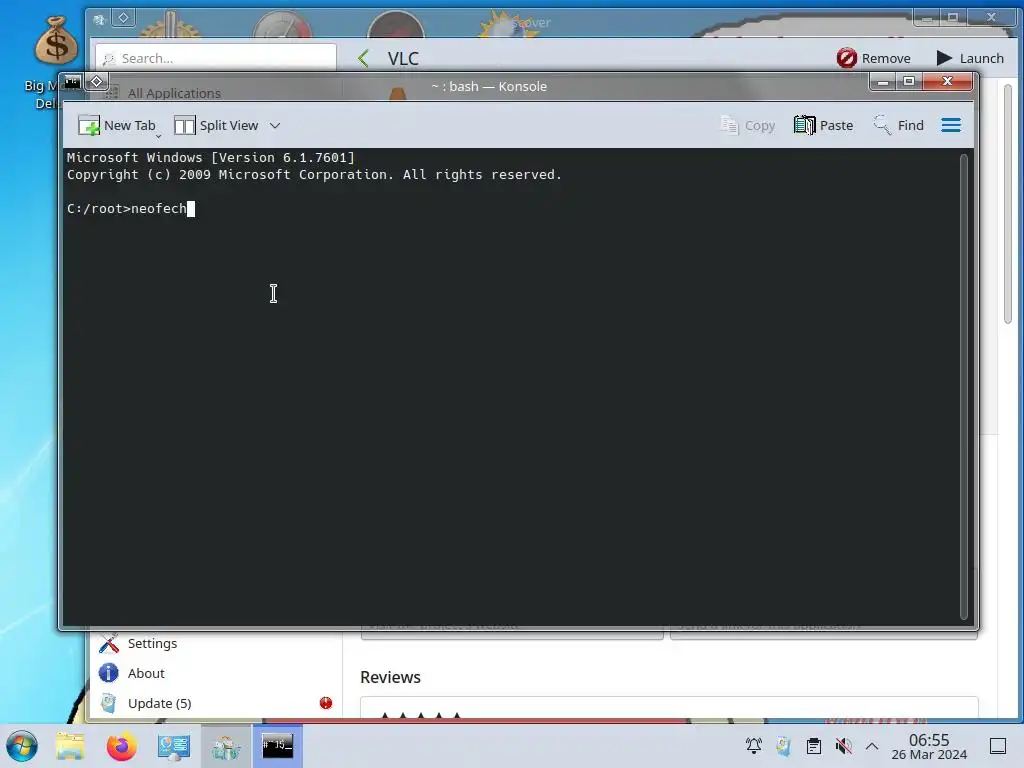Select the money bag desktop icon
The width and height of the screenshot is (1024, 768).
(56, 40)
